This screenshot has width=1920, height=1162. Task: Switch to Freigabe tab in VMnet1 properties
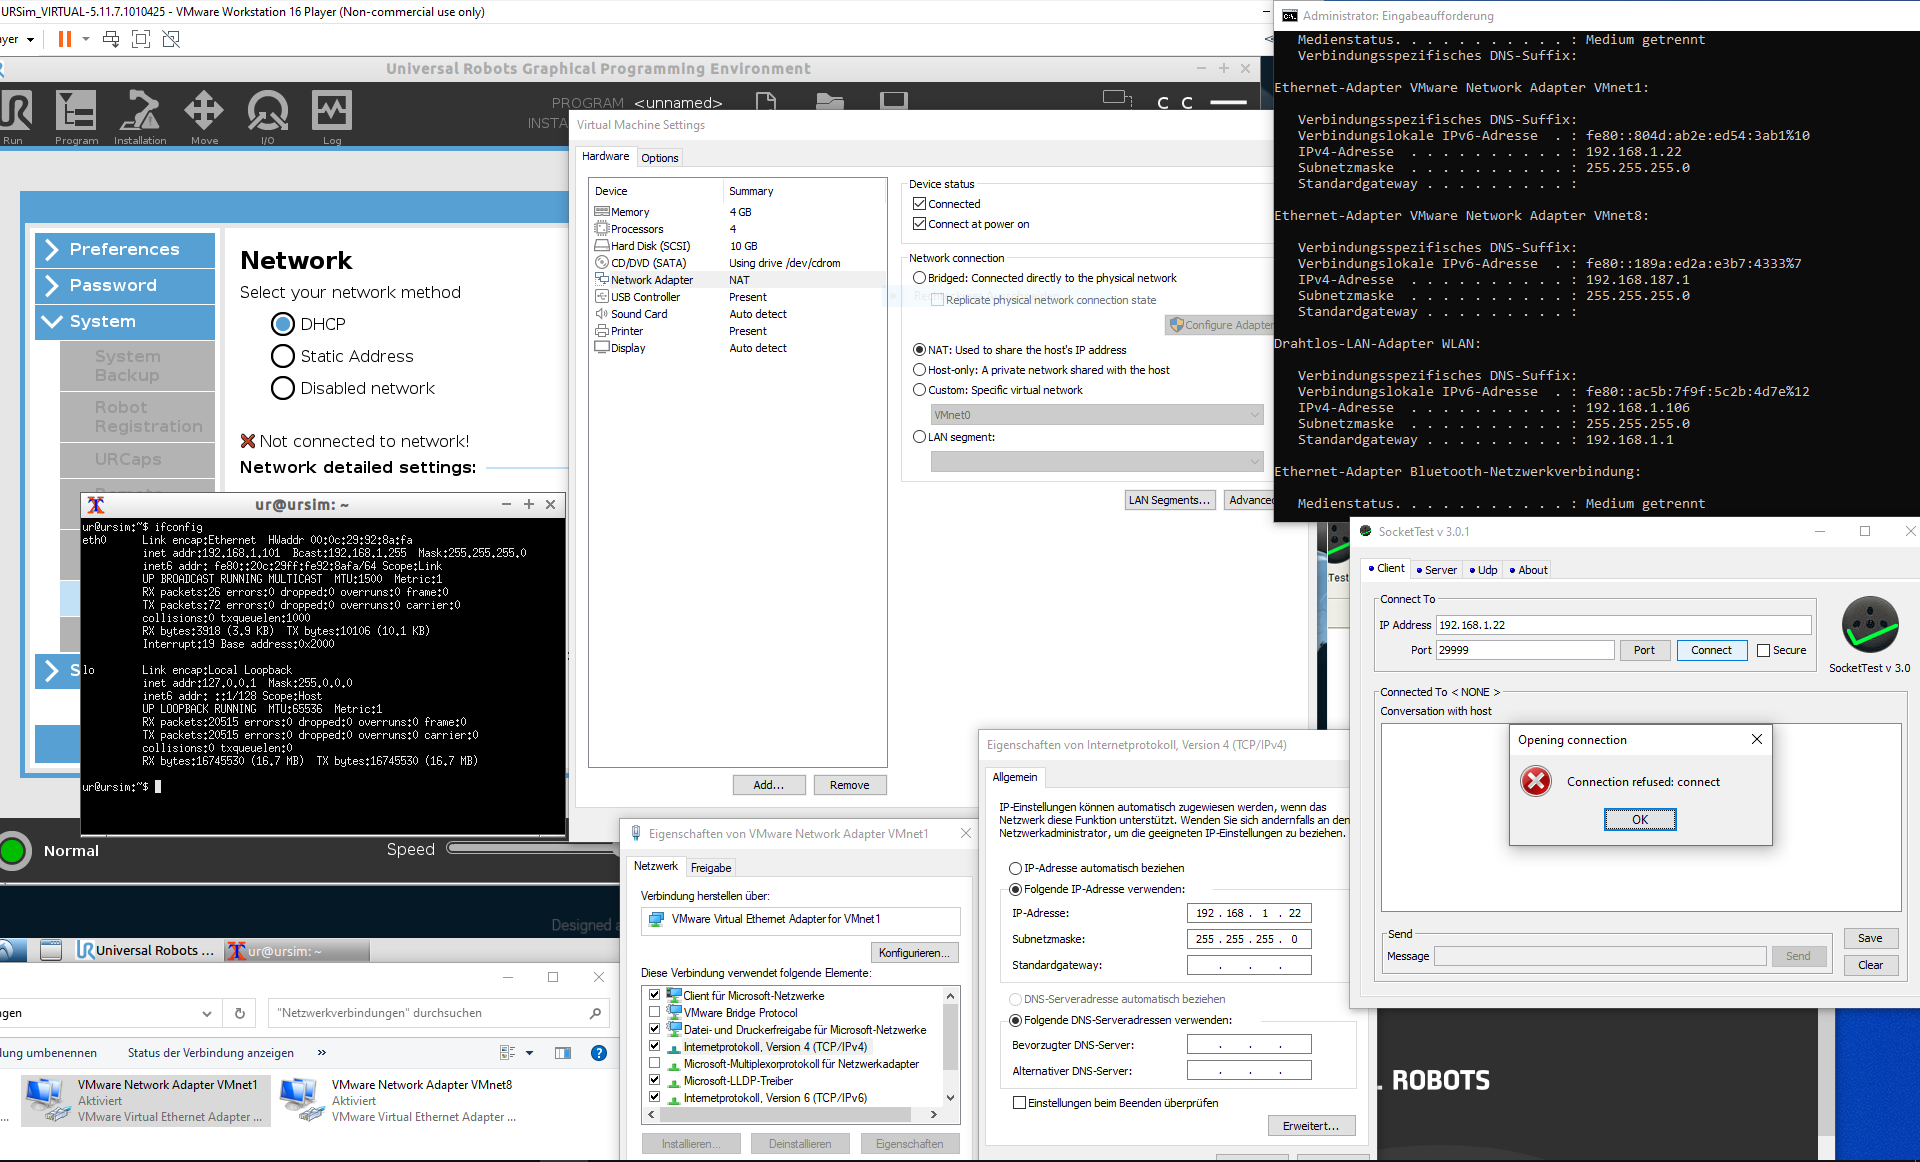tap(711, 868)
